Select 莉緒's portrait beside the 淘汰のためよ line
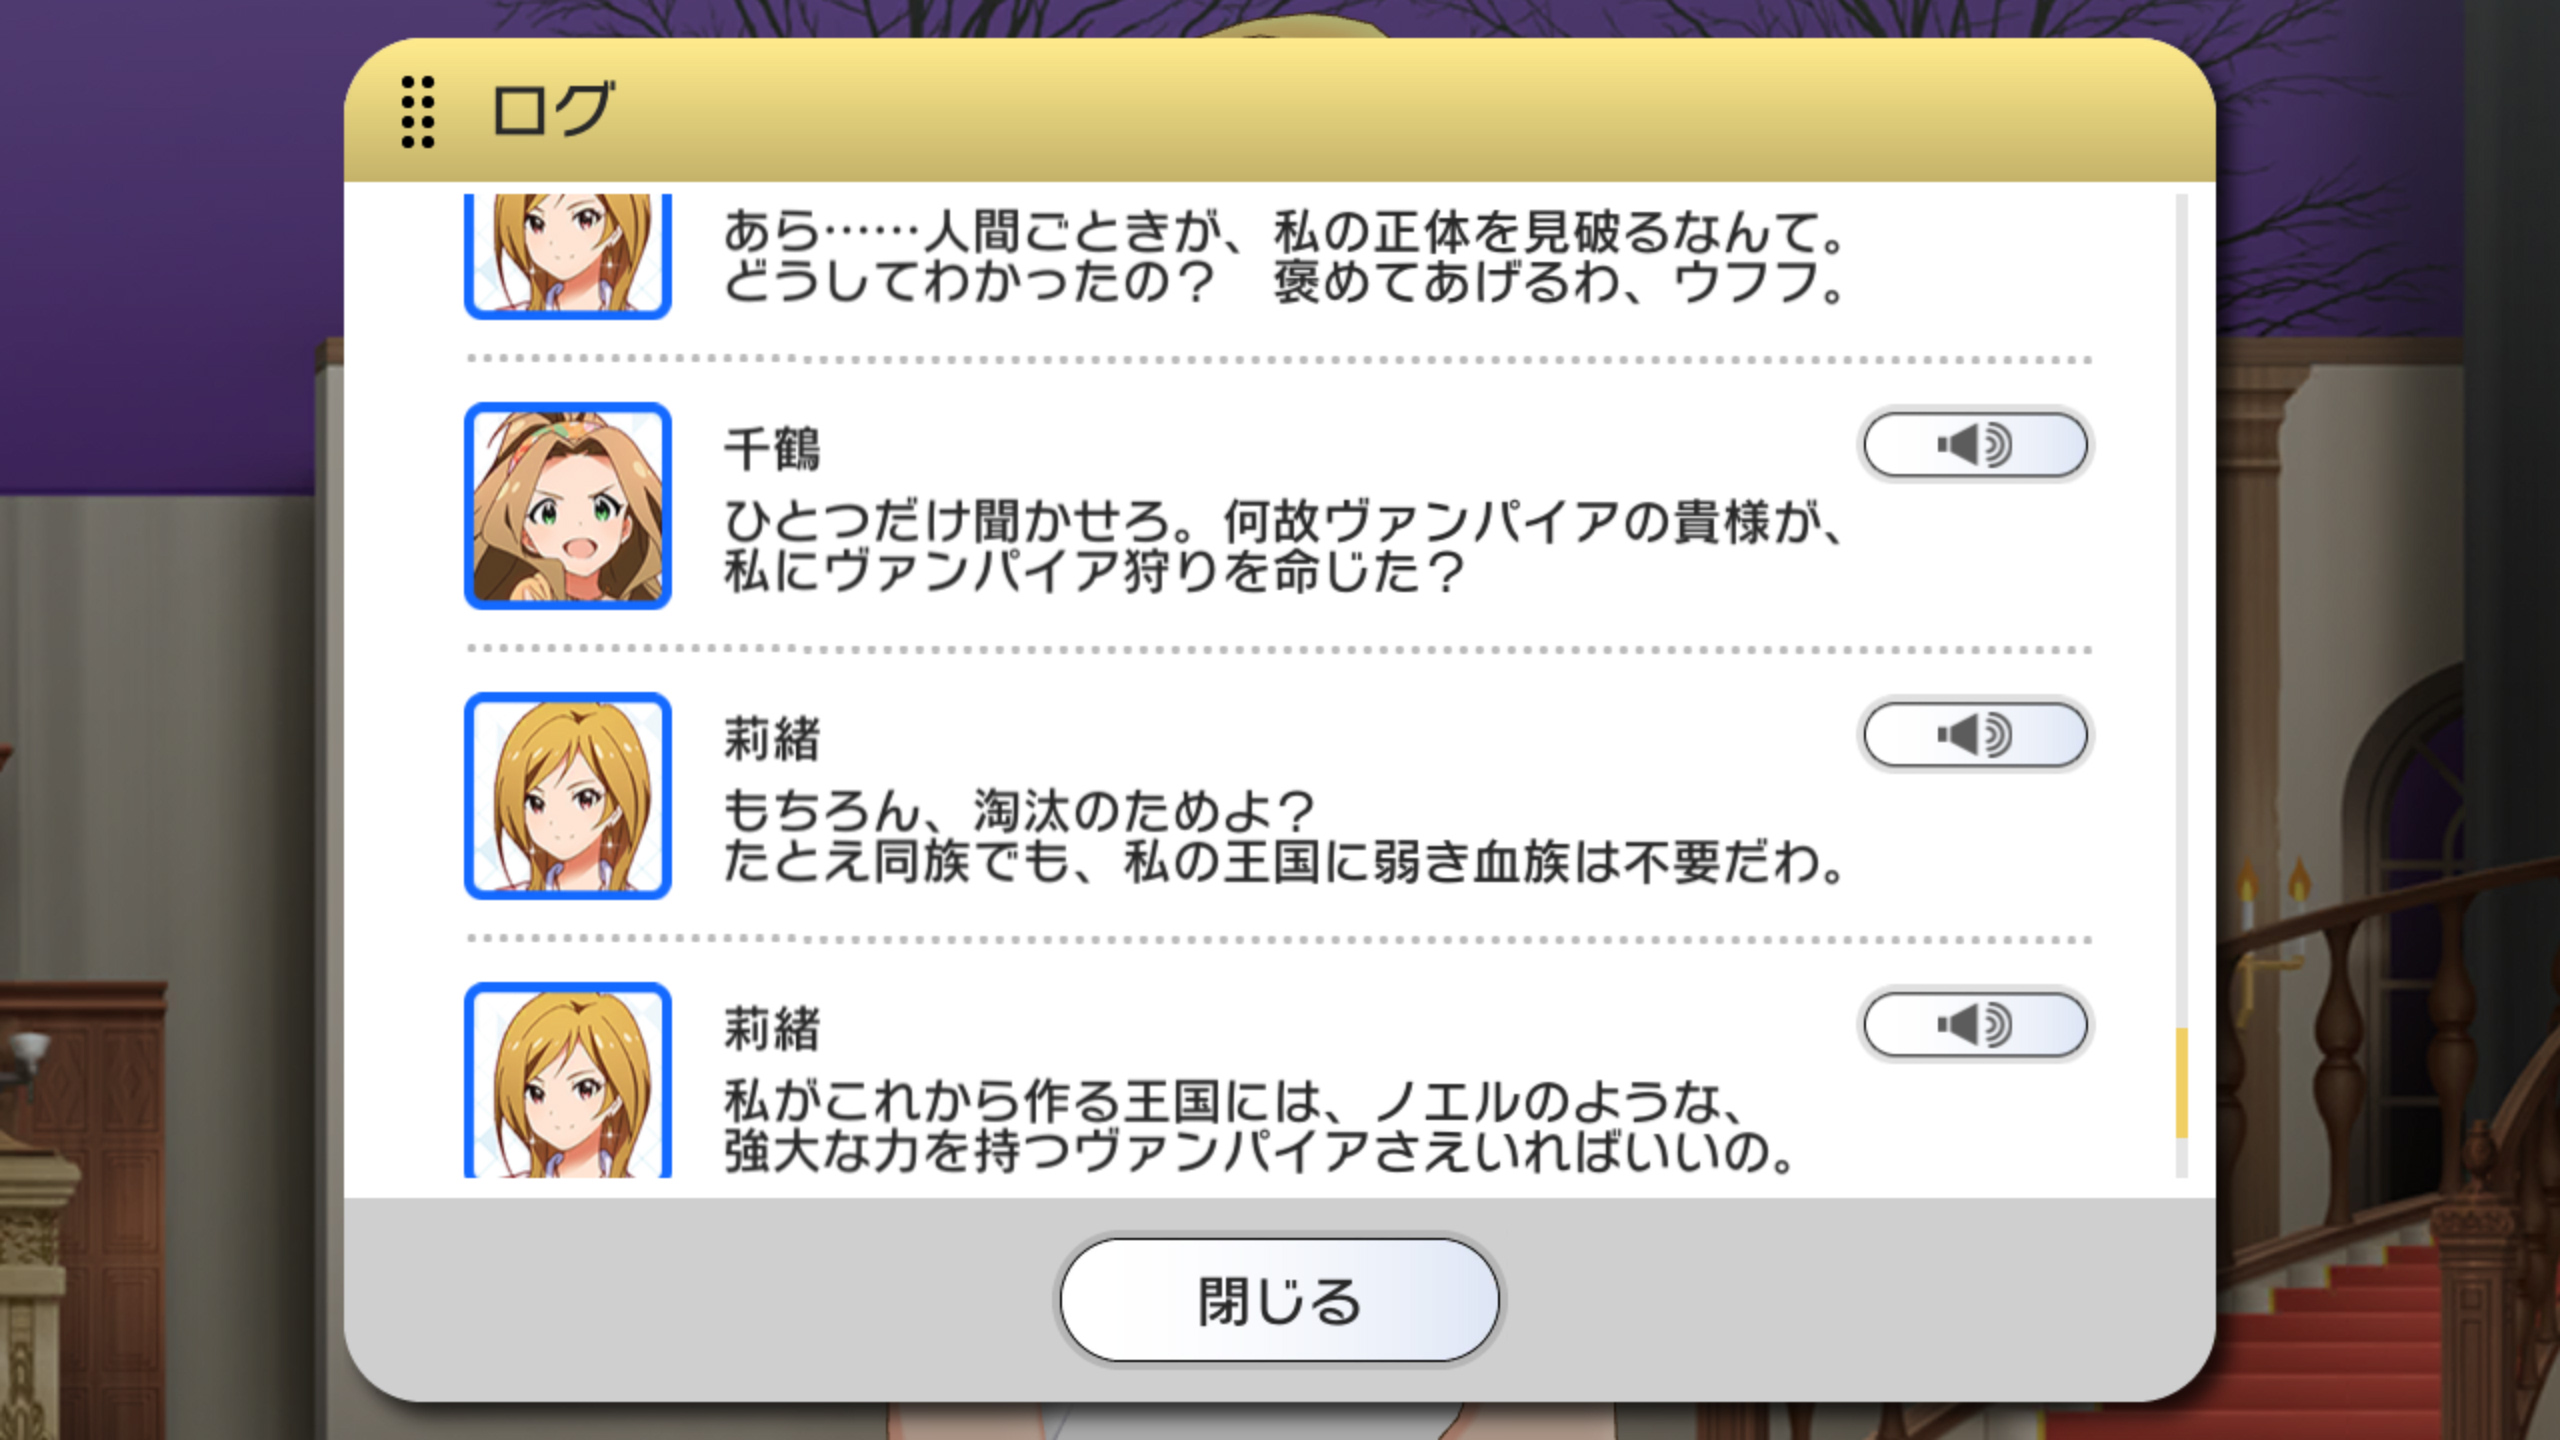The height and width of the screenshot is (1440, 2560). [x=568, y=796]
